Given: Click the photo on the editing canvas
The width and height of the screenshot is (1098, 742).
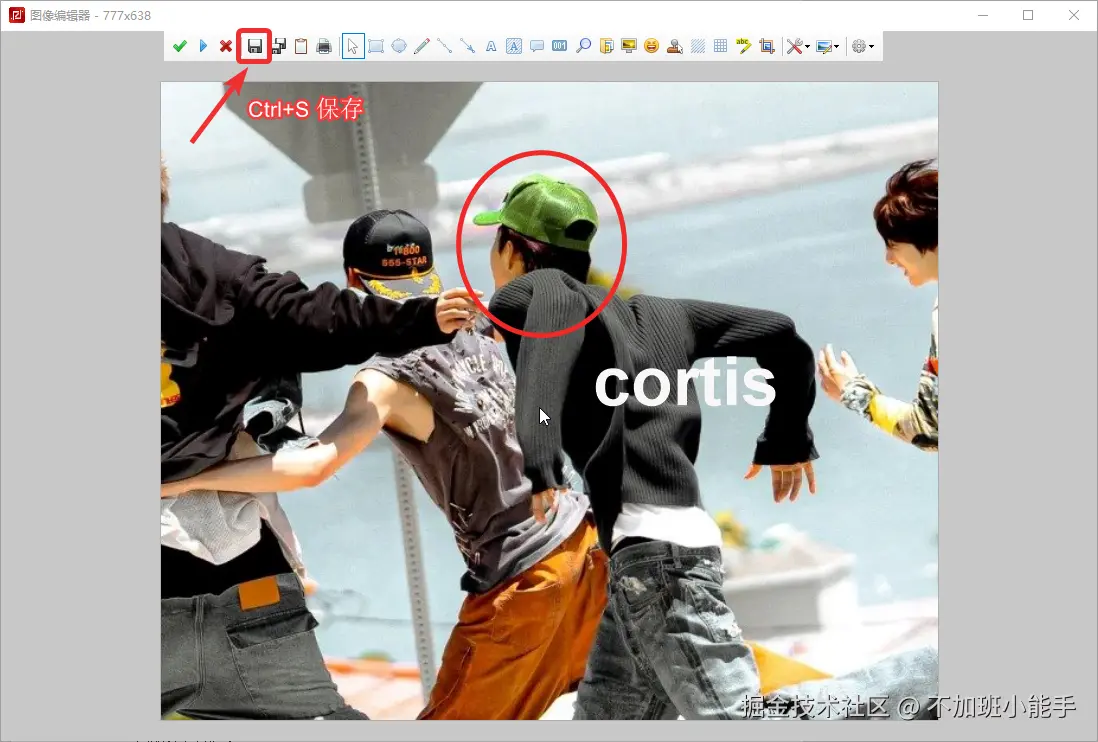Looking at the screenshot, I should coord(549,400).
